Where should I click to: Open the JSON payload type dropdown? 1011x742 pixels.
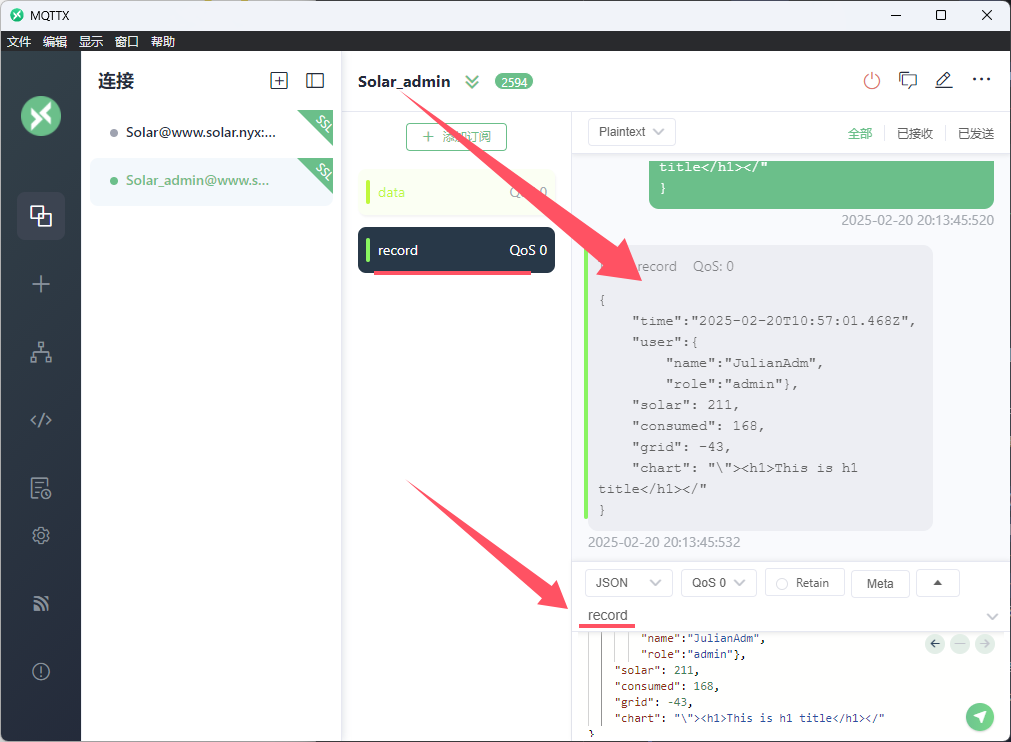628,583
